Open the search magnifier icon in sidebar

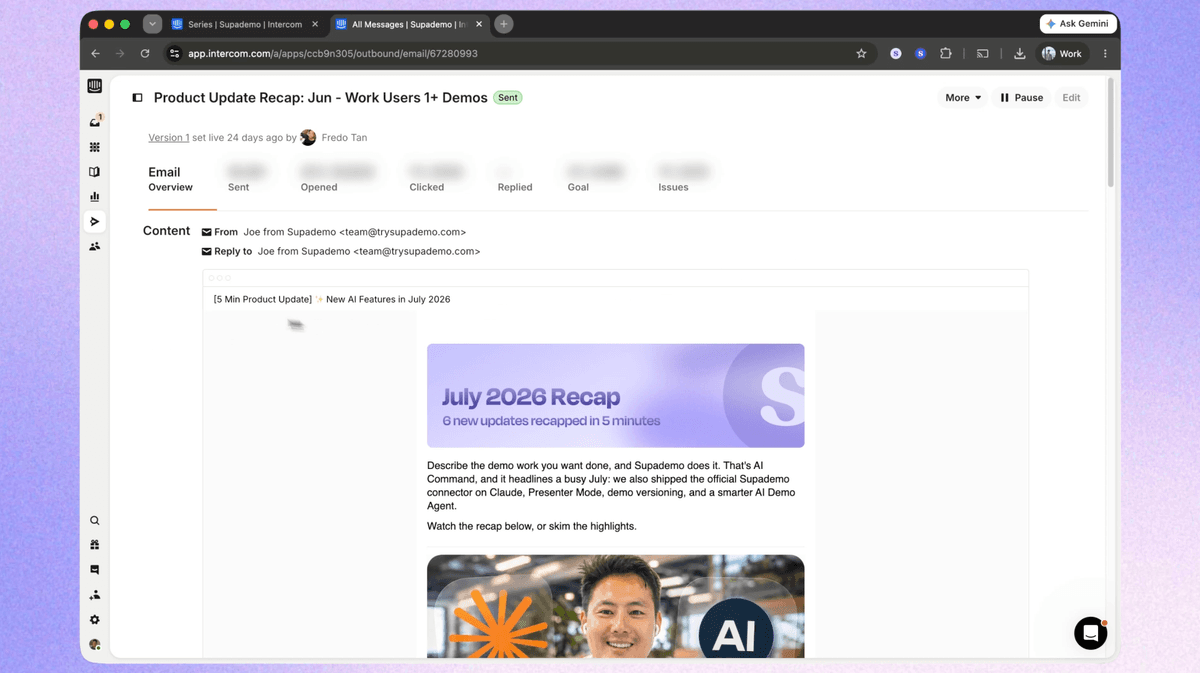95,521
